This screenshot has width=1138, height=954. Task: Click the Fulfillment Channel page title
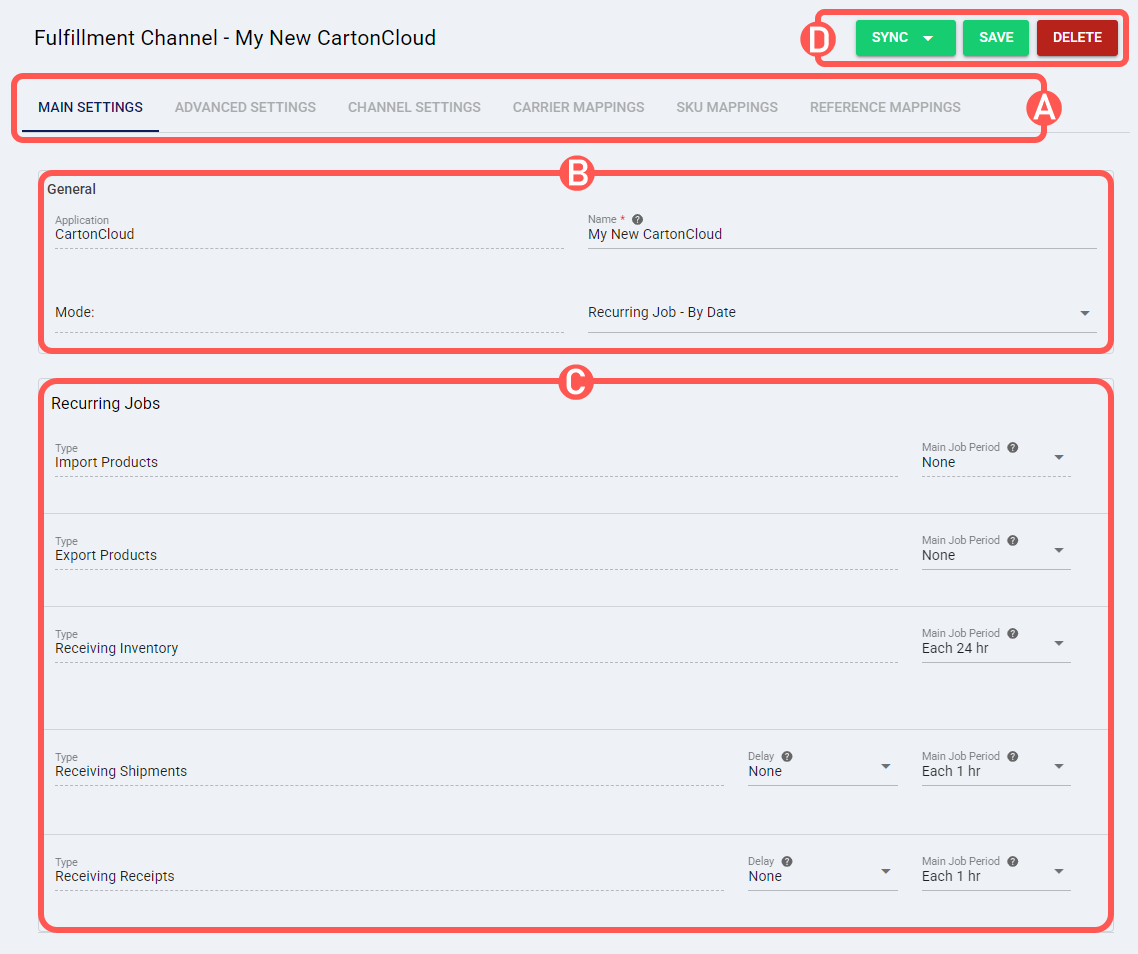pos(235,38)
